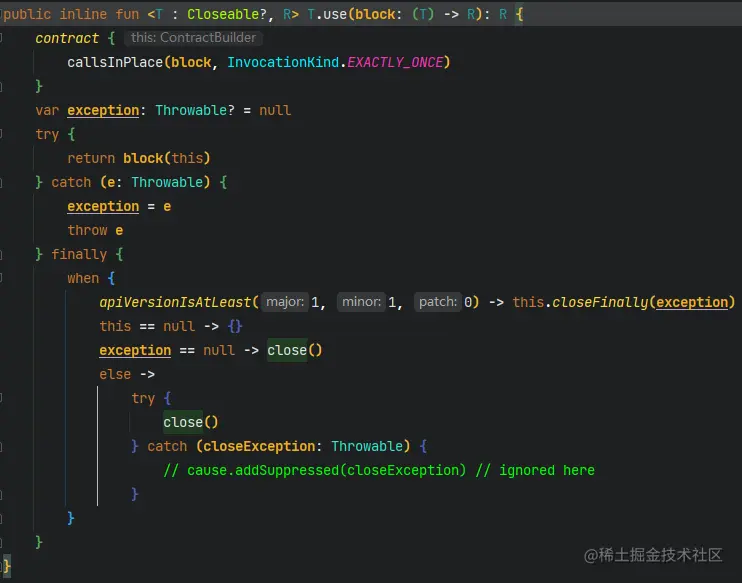This screenshot has width=742, height=583.
Task: Click the "else" keyword
Action: (115, 375)
